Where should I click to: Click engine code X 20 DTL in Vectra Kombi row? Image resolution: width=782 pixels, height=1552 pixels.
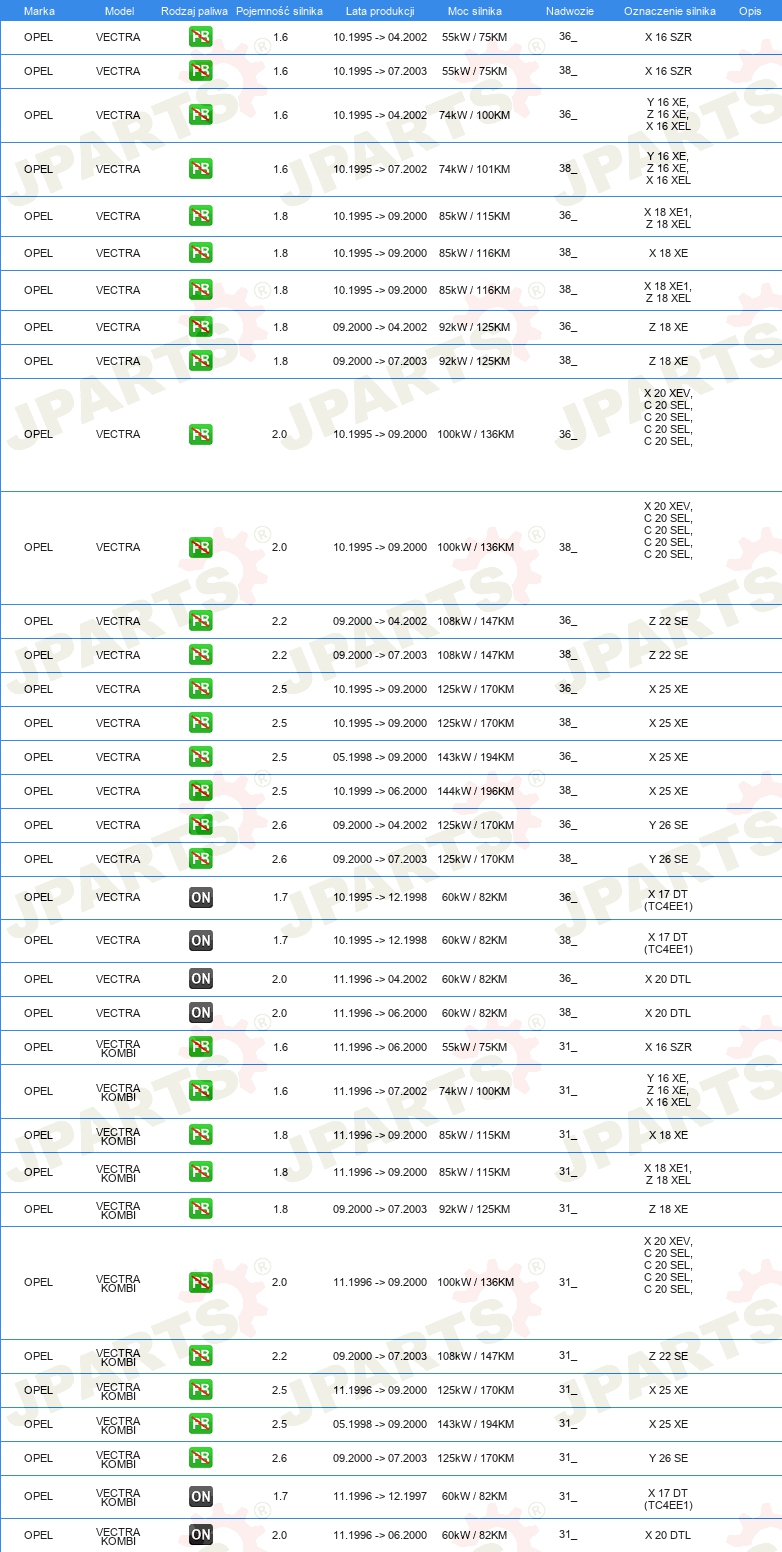(x=668, y=1536)
